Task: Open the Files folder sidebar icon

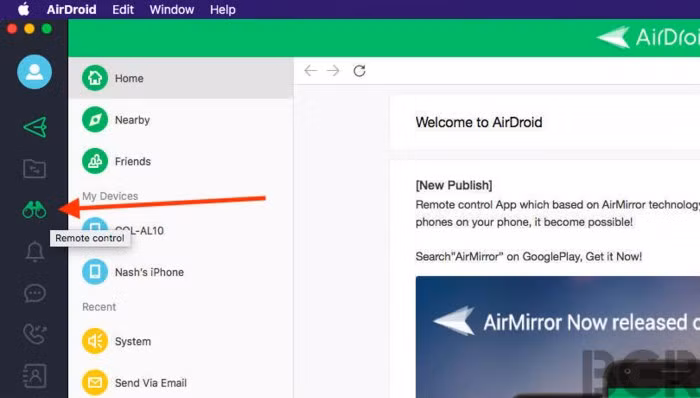Action: point(34,169)
